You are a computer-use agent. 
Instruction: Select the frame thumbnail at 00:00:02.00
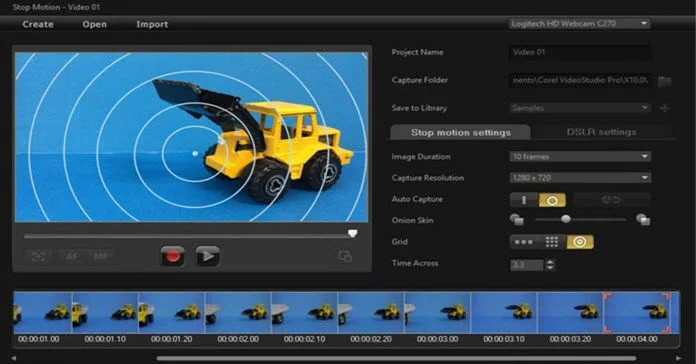click(238, 313)
